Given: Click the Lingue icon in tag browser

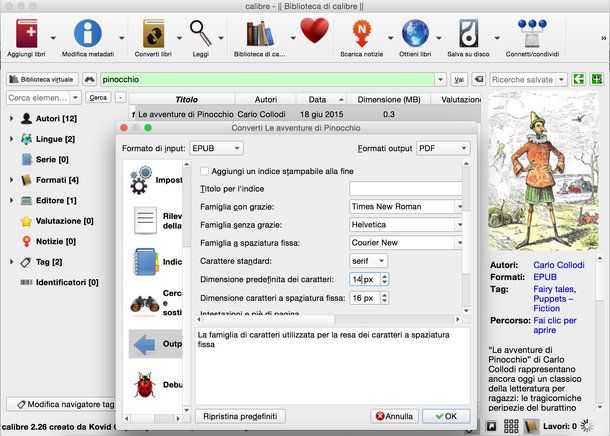Looking at the screenshot, I should click(26, 139).
